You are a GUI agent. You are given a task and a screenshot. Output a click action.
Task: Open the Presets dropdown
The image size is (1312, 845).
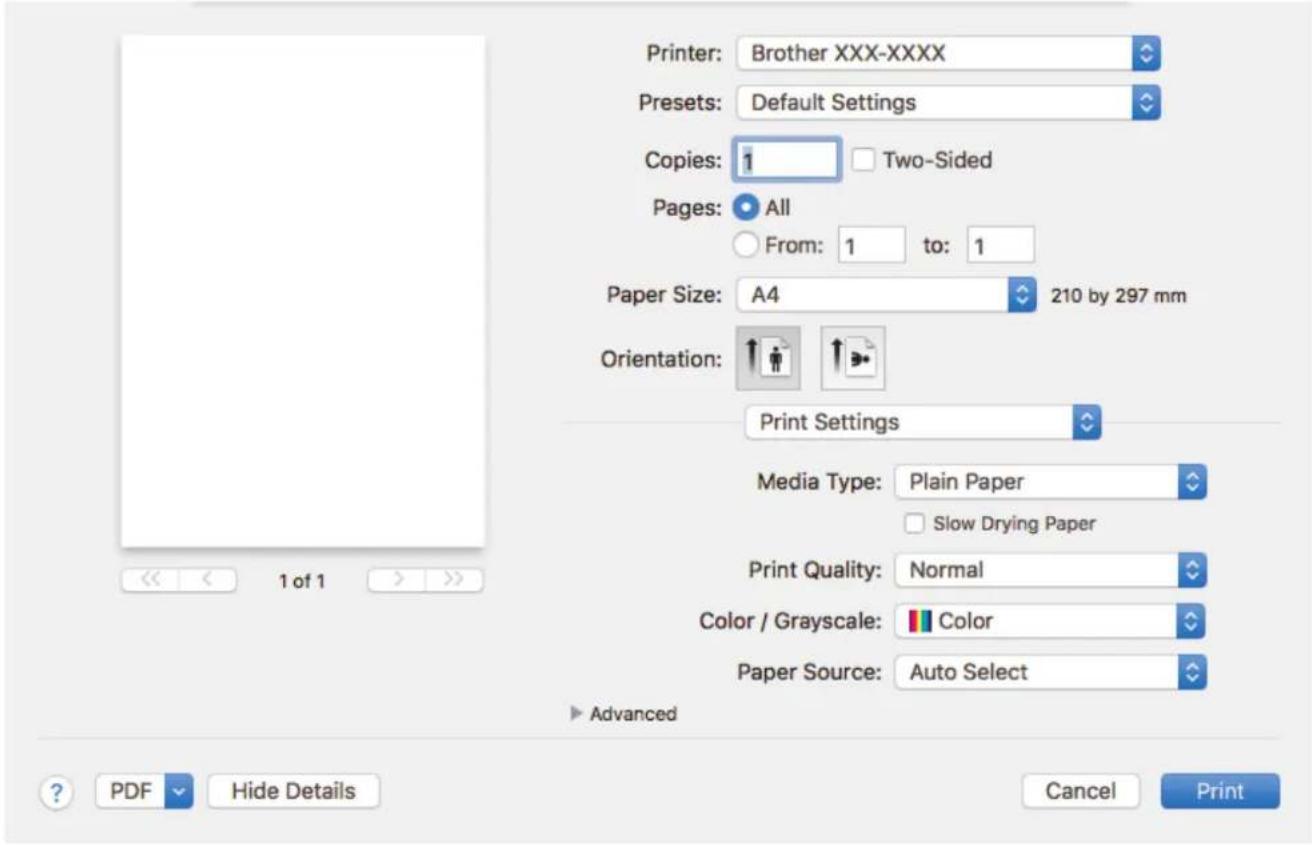[947, 102]
